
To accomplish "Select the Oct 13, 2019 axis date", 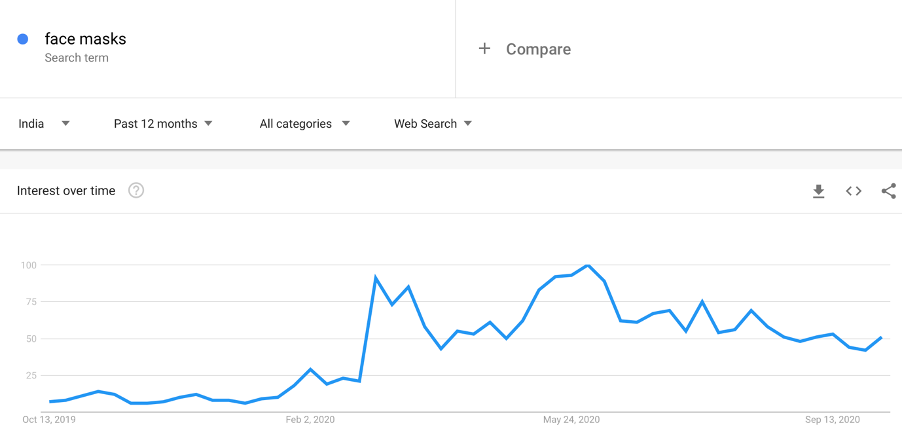I will pyautogui.click(x=49, y=420).
